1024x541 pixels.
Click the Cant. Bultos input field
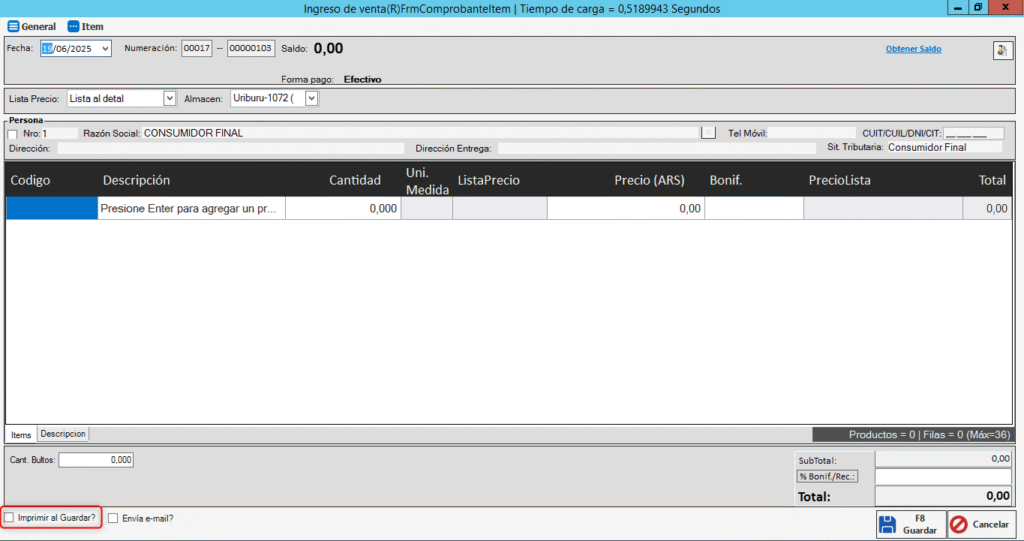(95, 460)
